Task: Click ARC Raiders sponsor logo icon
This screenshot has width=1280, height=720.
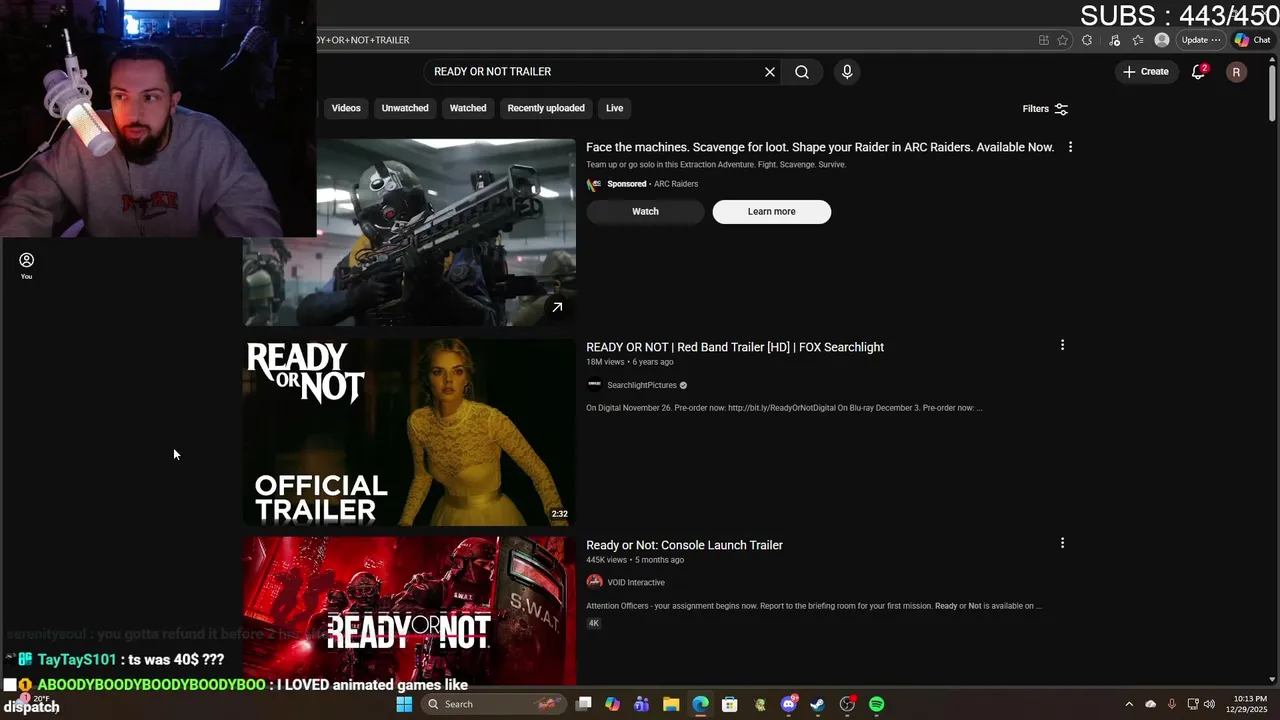Action: coord(594,184)
